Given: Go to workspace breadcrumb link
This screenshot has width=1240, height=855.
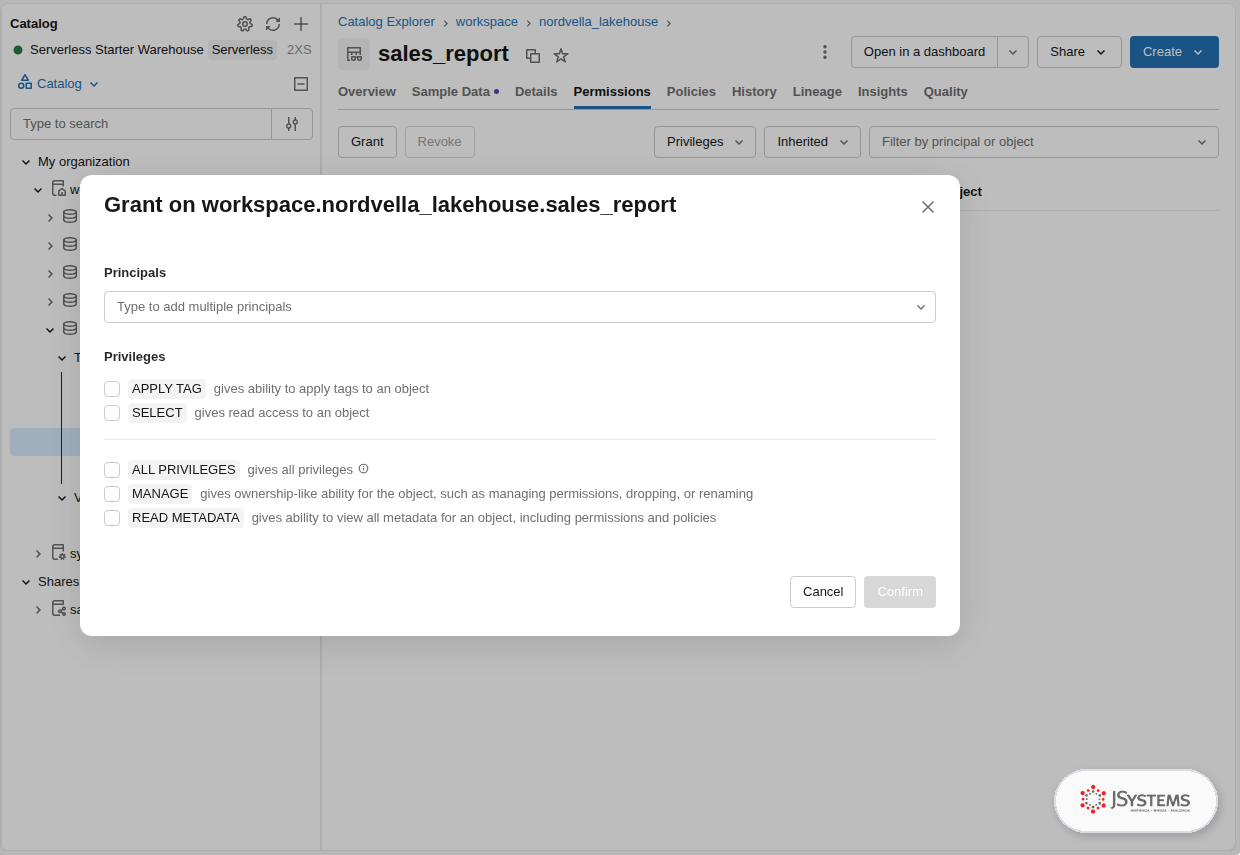Looking at the screenshot, I should (487, 22).
